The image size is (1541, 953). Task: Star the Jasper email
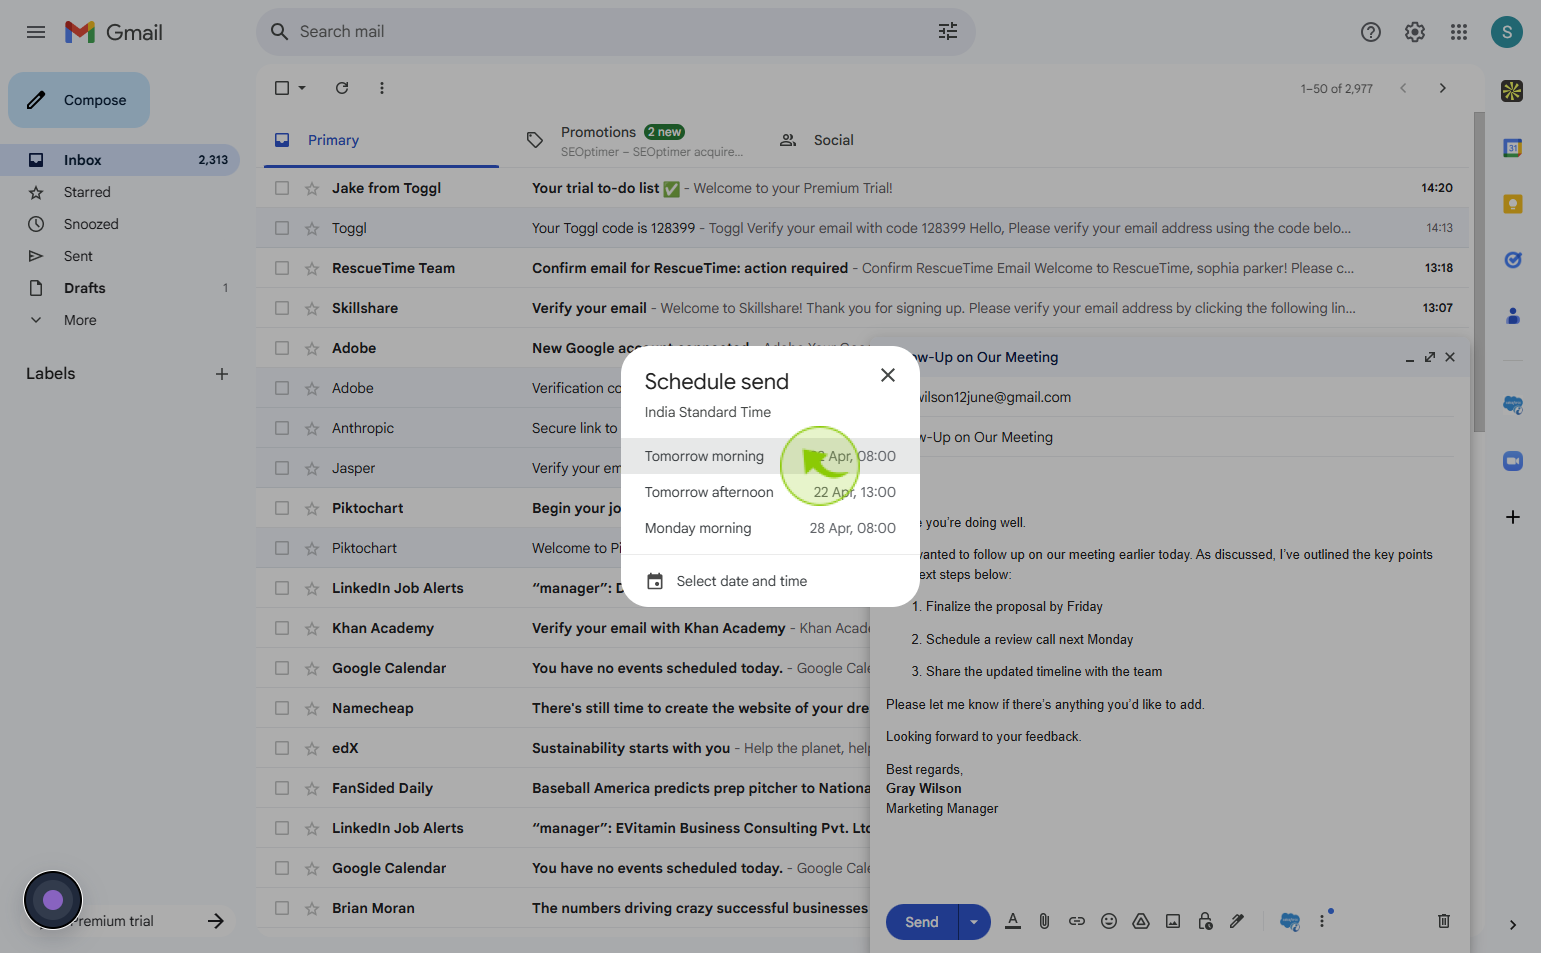[312, 468]
